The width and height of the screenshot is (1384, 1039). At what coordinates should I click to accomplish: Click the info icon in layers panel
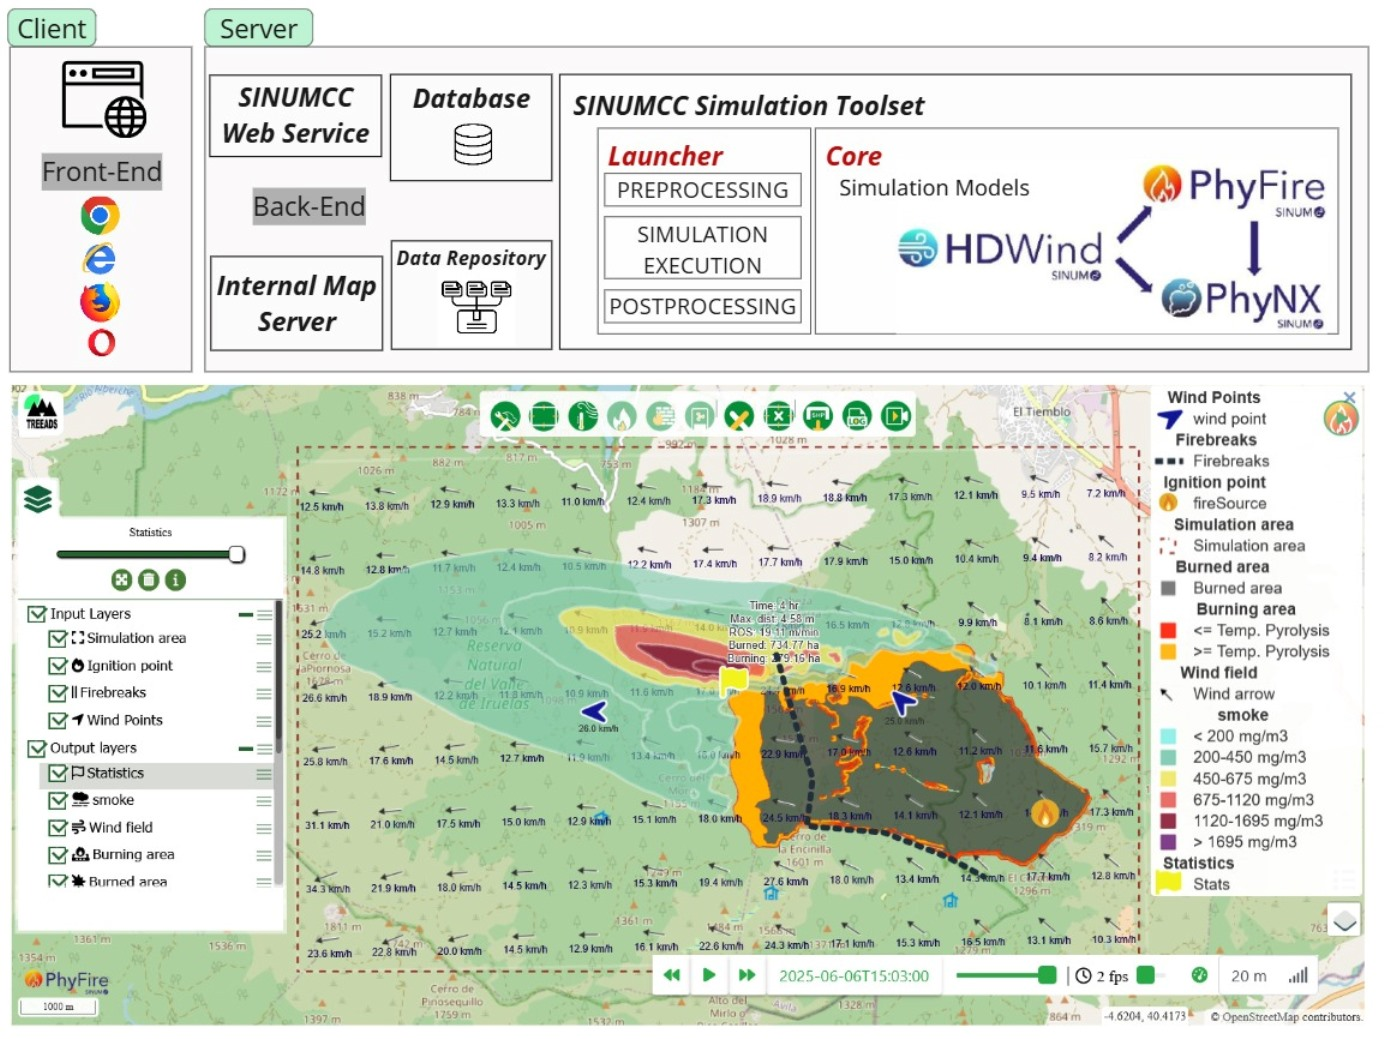pos(175,579)
